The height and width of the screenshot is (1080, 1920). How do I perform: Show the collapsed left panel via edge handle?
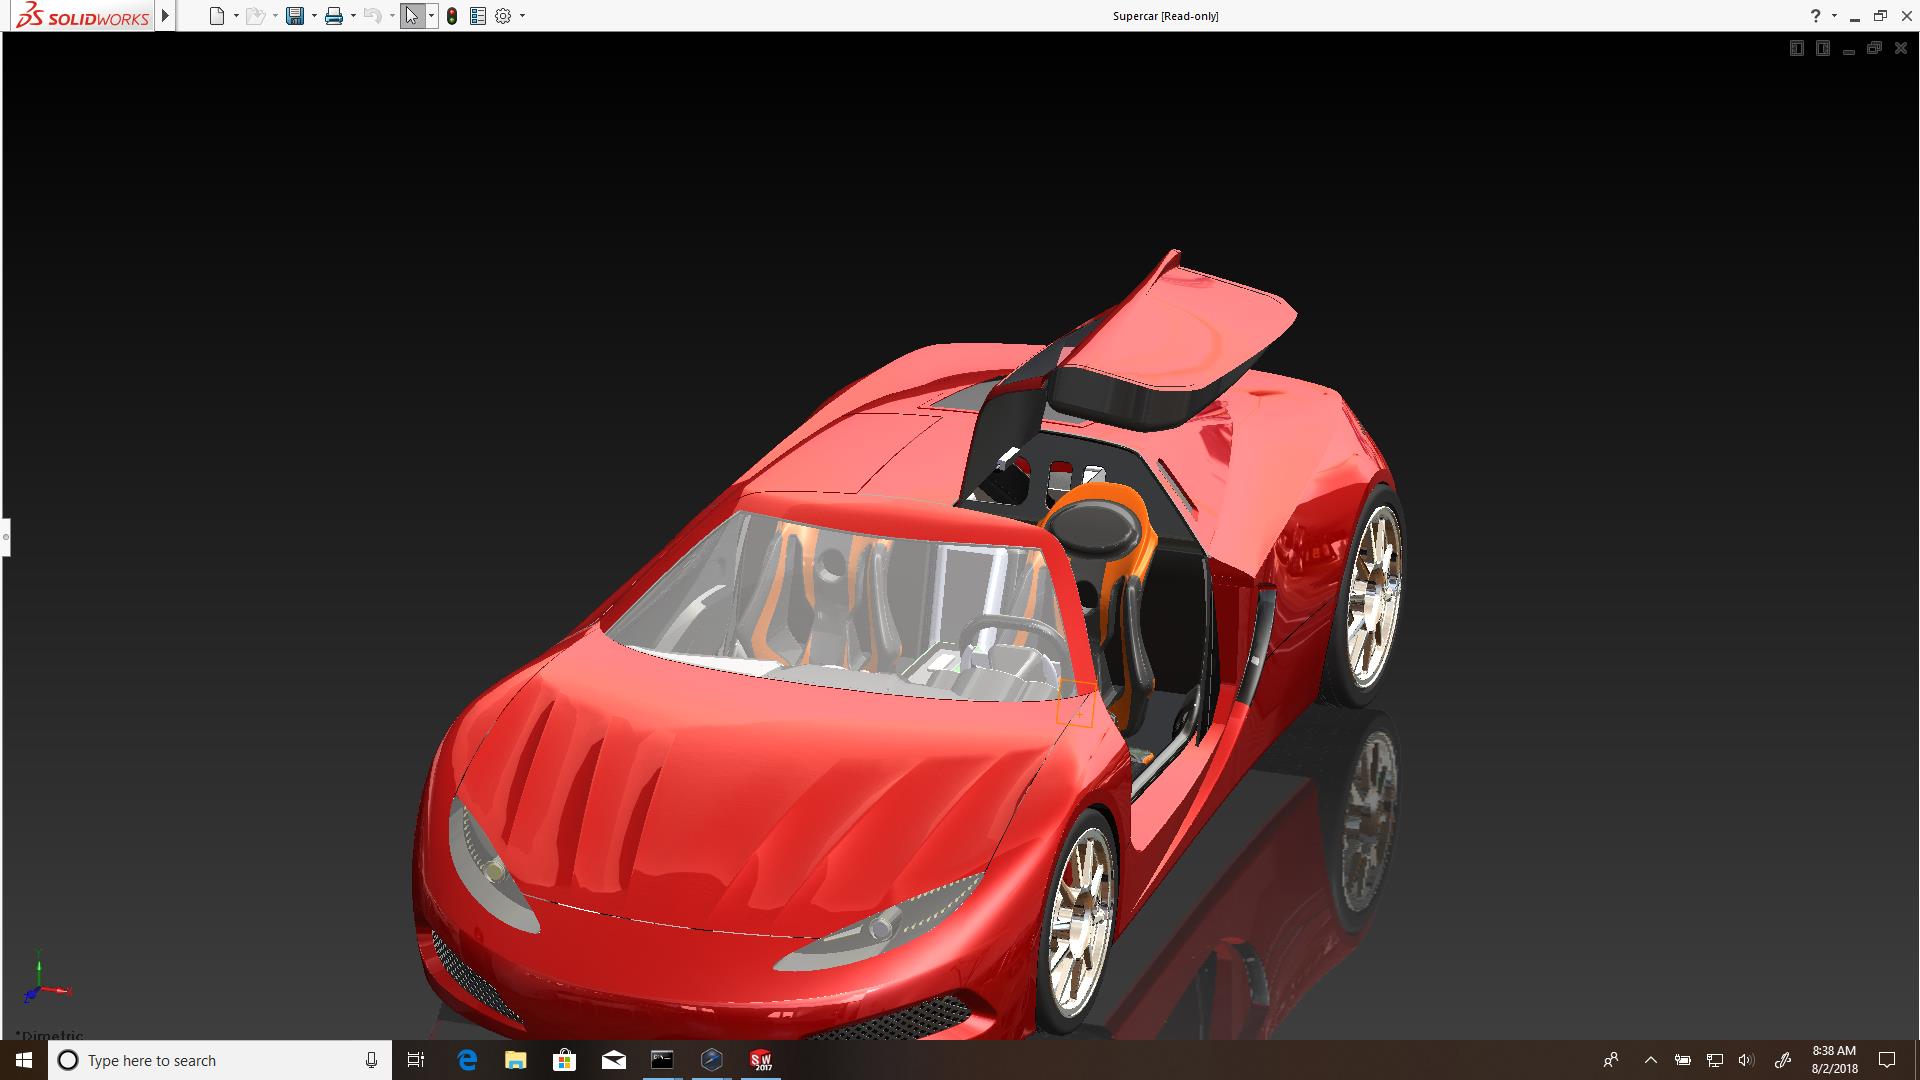(x=5, y=537)
